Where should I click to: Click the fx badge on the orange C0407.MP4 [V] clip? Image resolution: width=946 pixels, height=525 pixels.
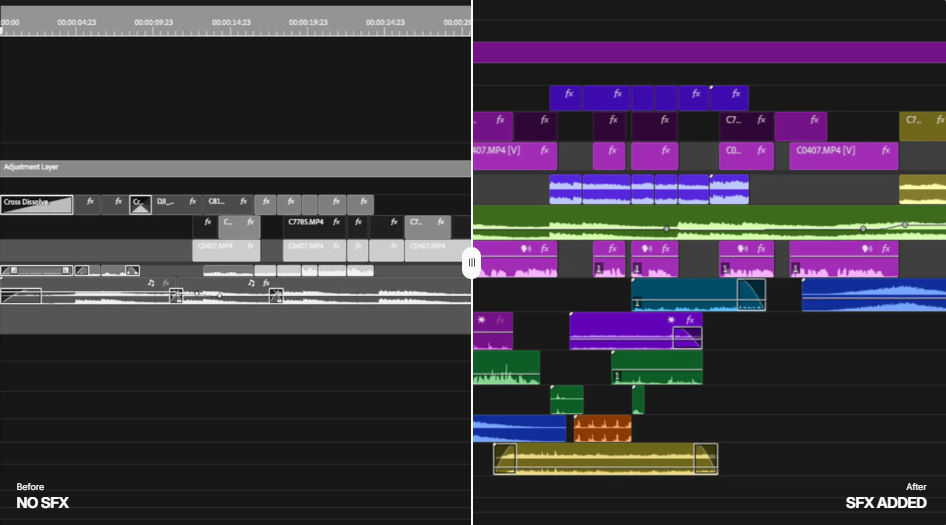click(x=882, y=151)
